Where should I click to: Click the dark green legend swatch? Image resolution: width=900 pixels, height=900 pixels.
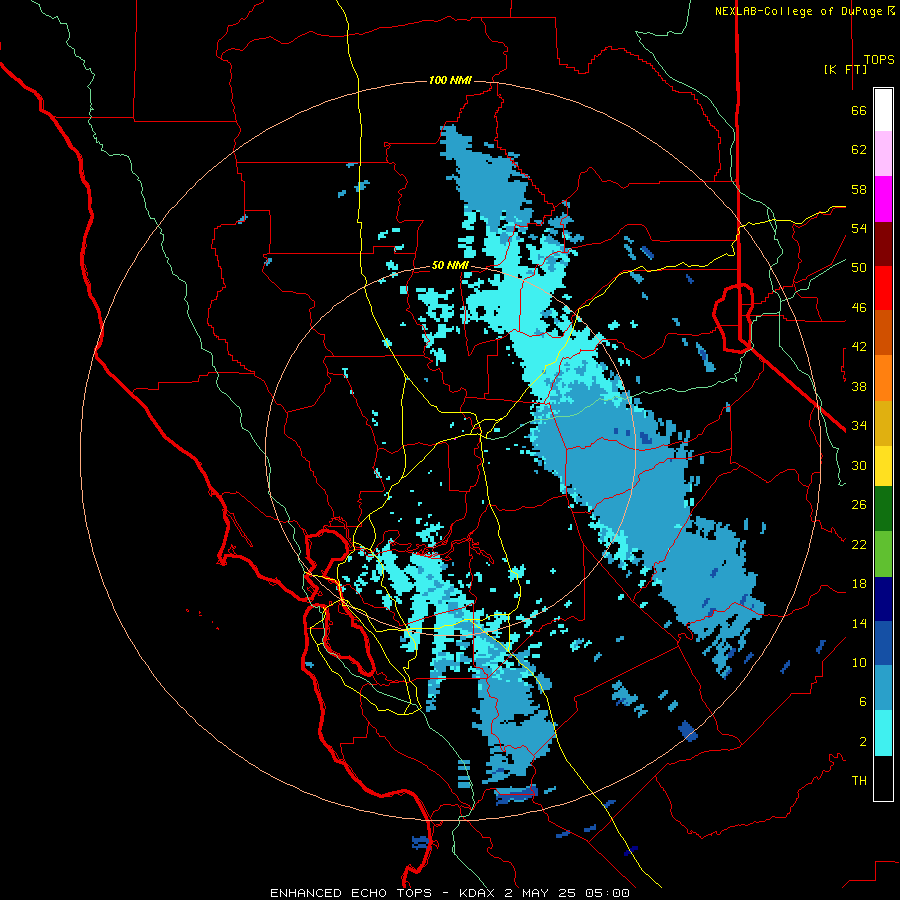click(x=883, y=509)
